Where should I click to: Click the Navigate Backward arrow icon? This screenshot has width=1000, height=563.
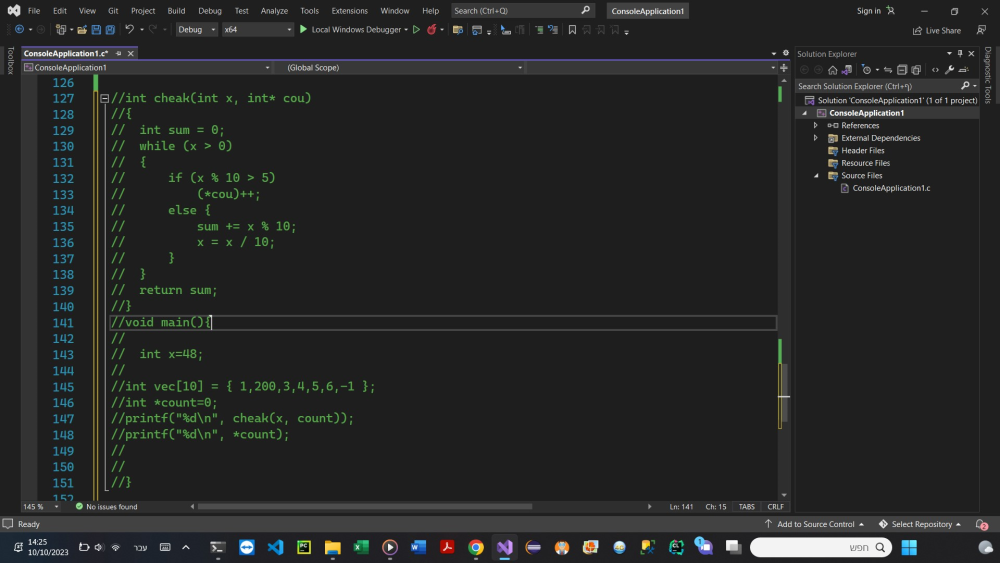19,29
